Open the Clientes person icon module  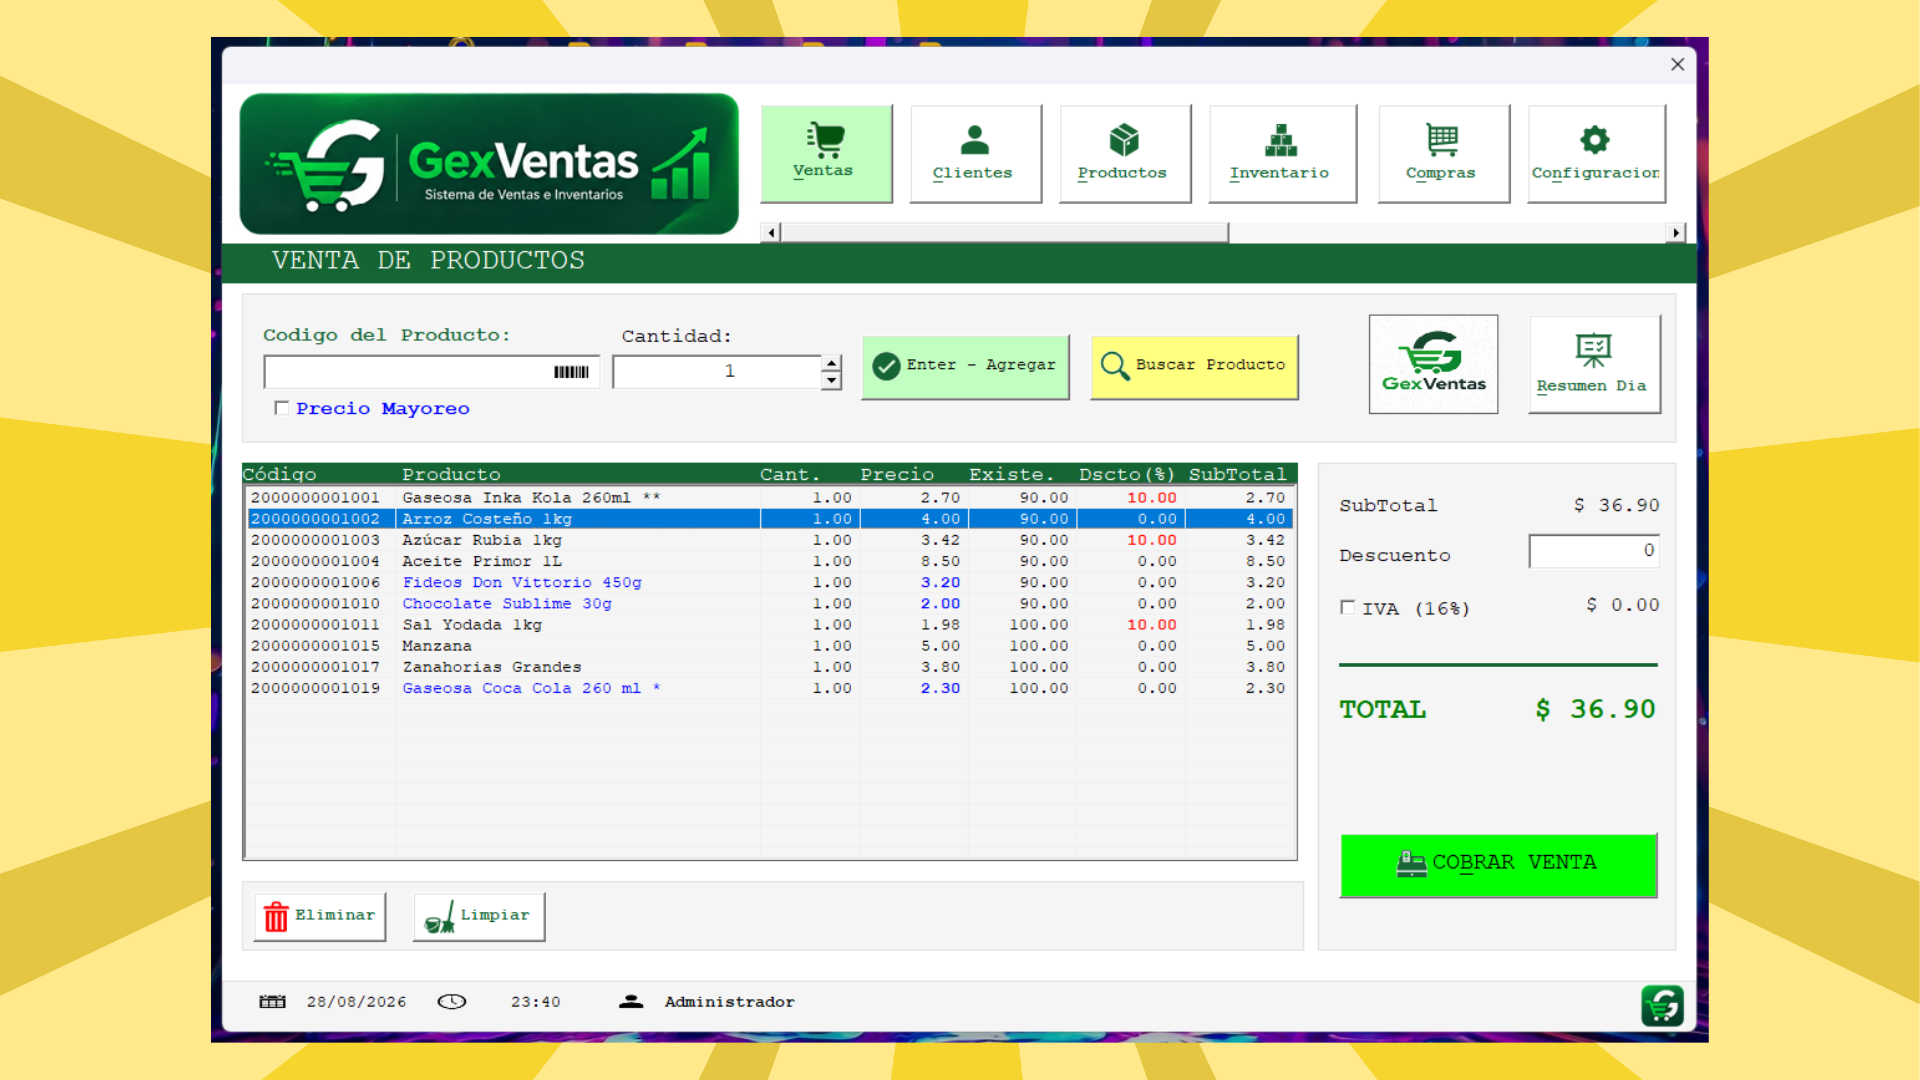(x=975, y=153)
